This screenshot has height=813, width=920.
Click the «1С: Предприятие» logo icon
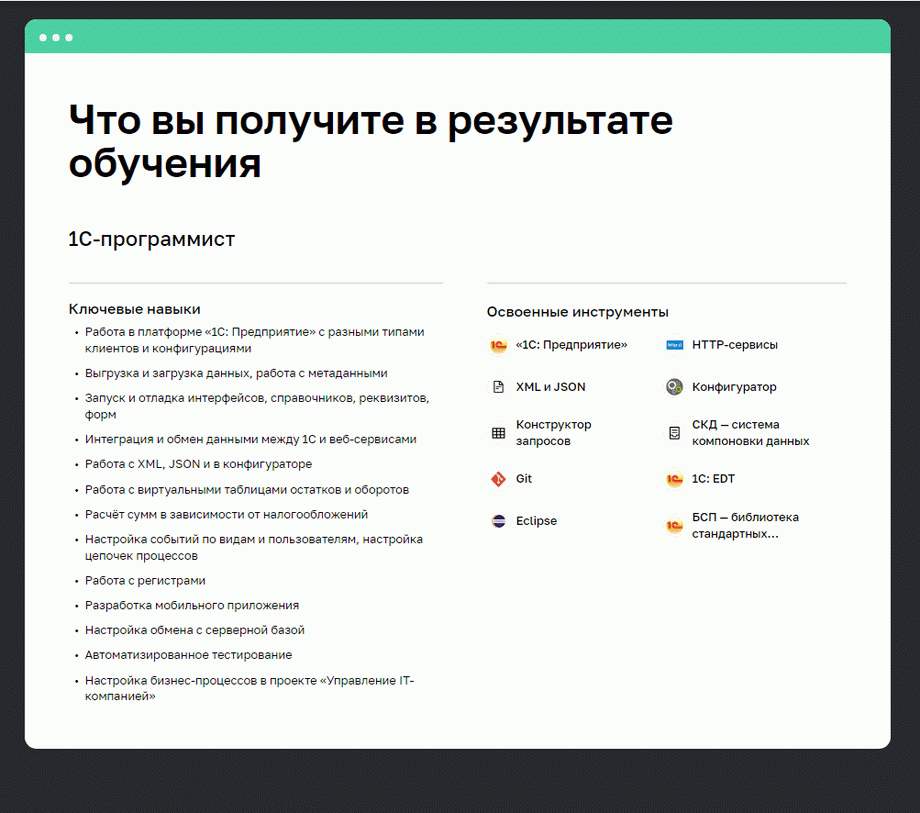point(498,345)
